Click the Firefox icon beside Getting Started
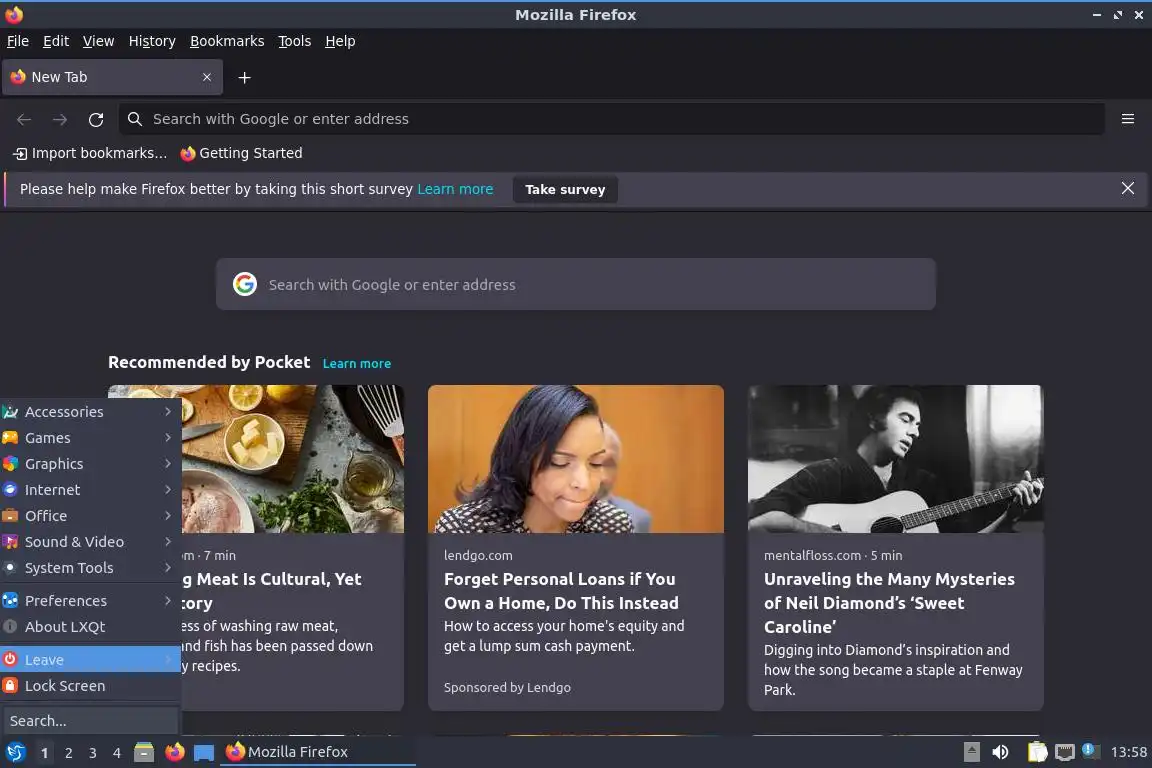The image size is (1152, 768). point(188,153)
